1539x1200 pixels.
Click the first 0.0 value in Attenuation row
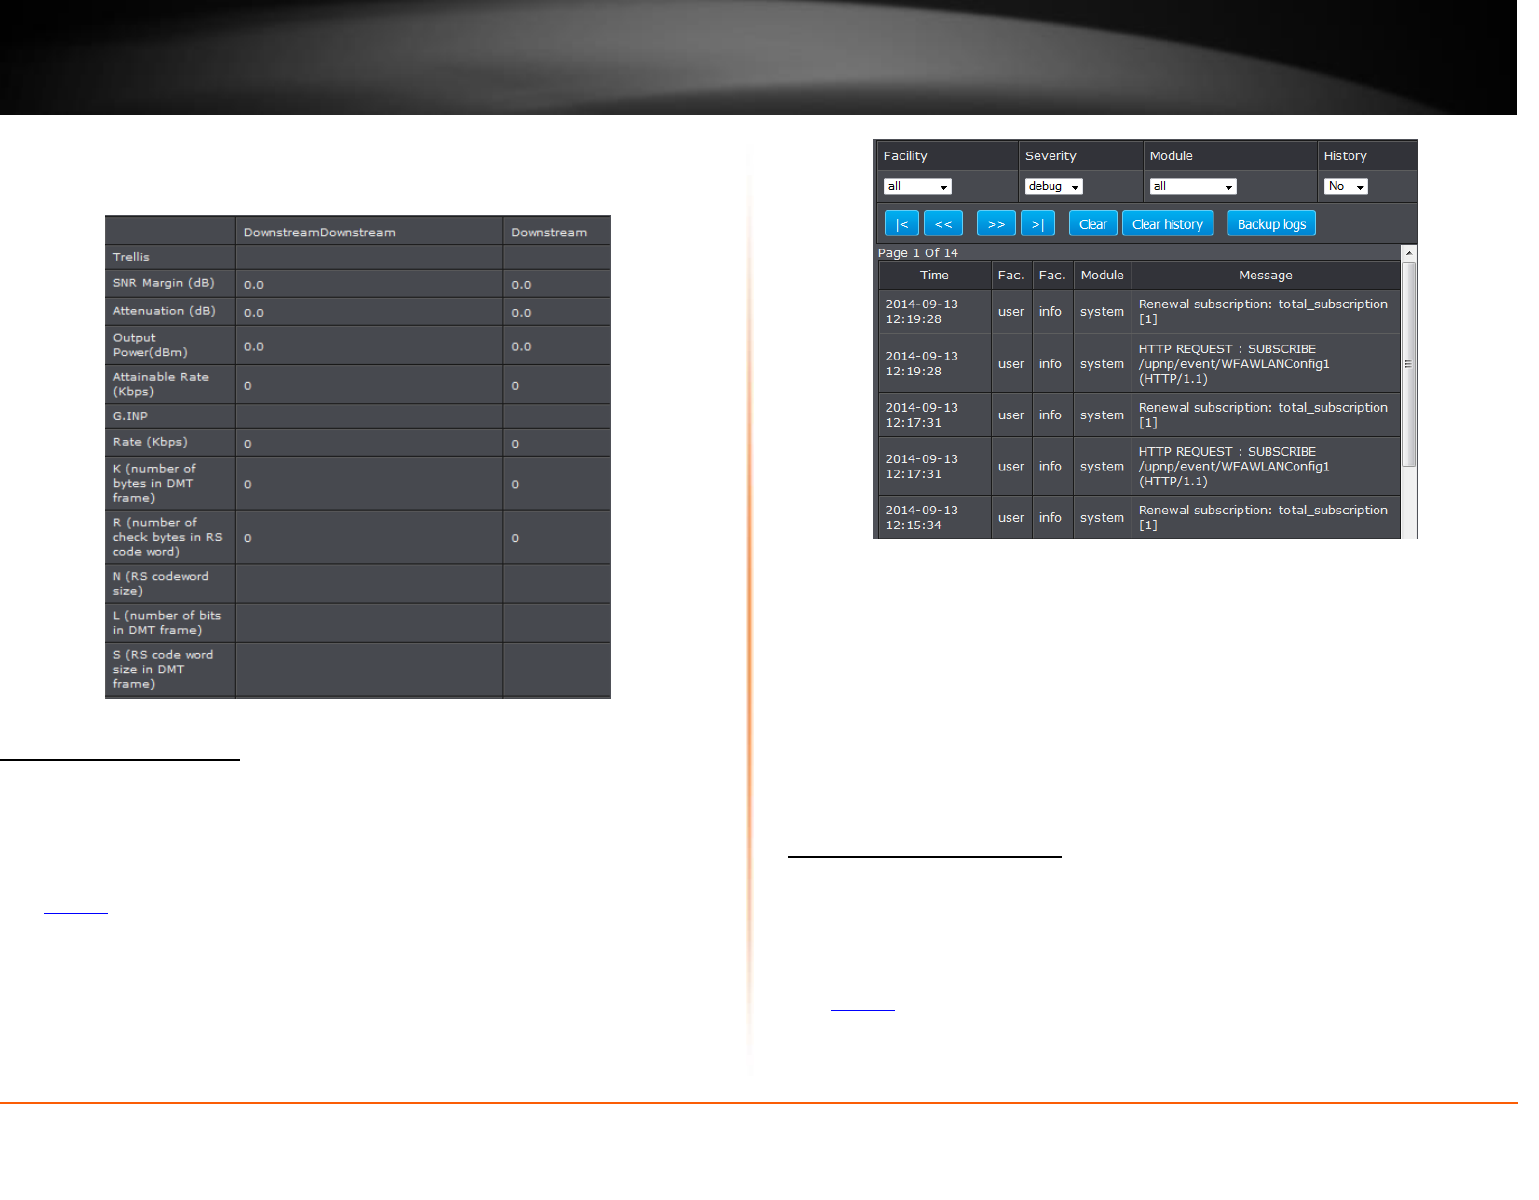[x=254, y=313]
